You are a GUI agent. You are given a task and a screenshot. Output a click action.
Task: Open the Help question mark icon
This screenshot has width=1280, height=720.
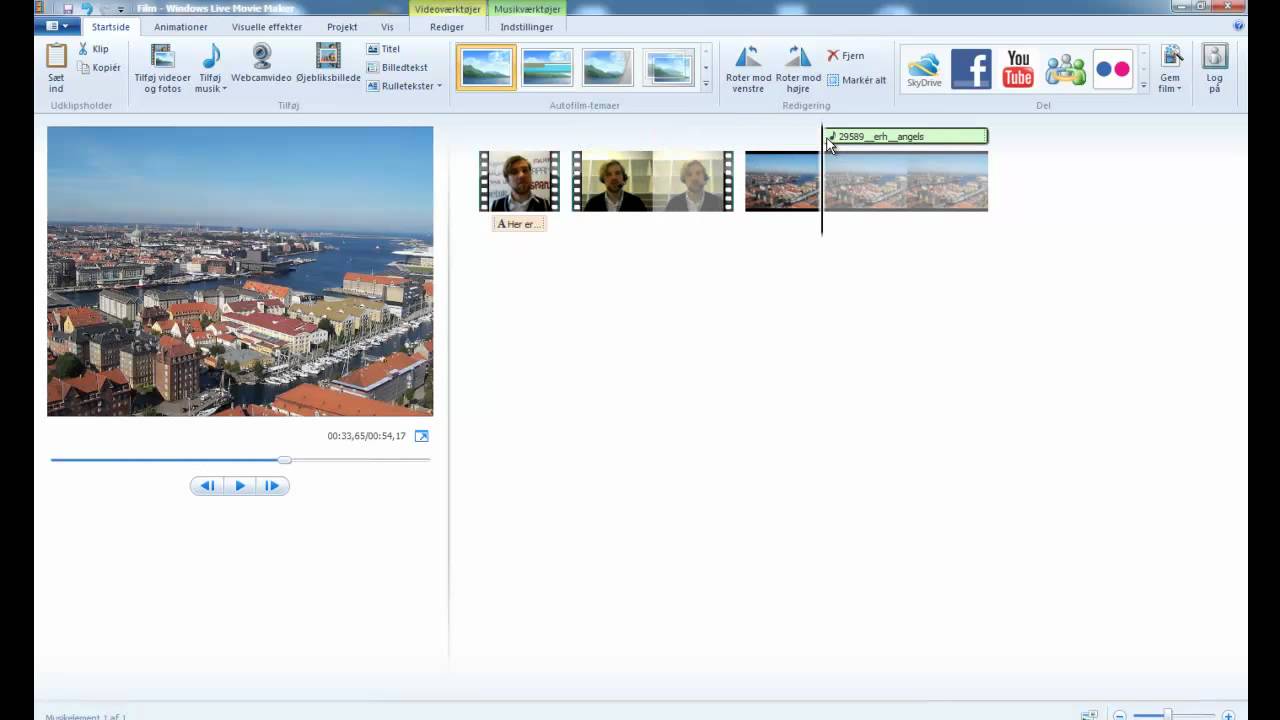1239,26
